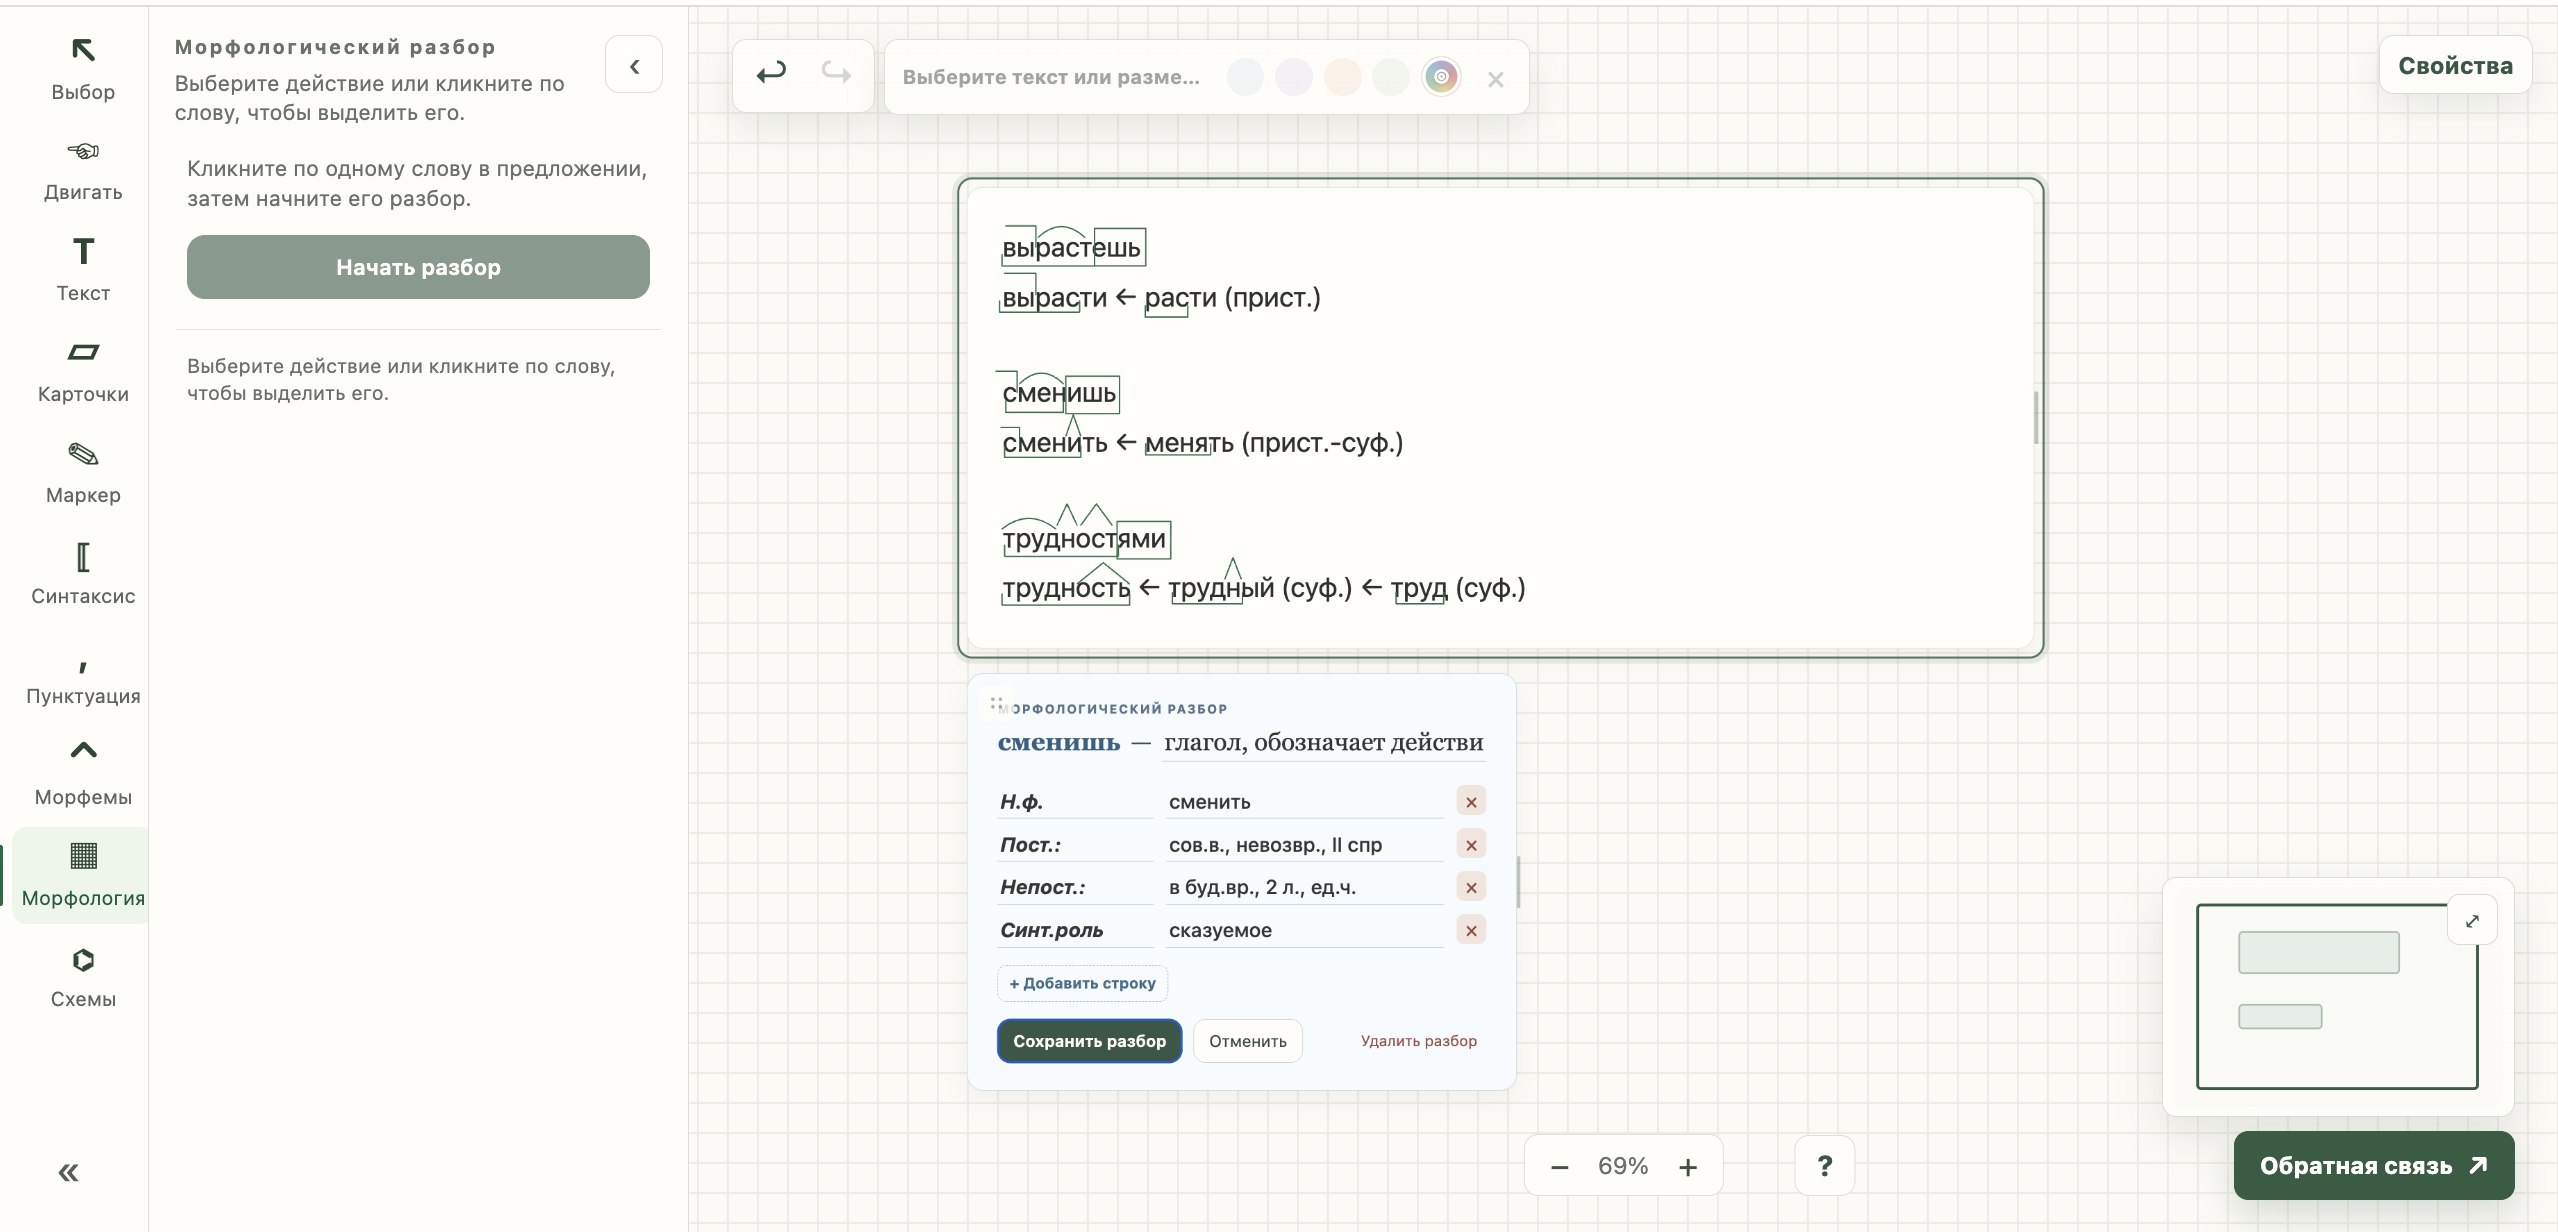Edit the Непост.: label field
2558x1232 pixels.
click(1075, 887)
